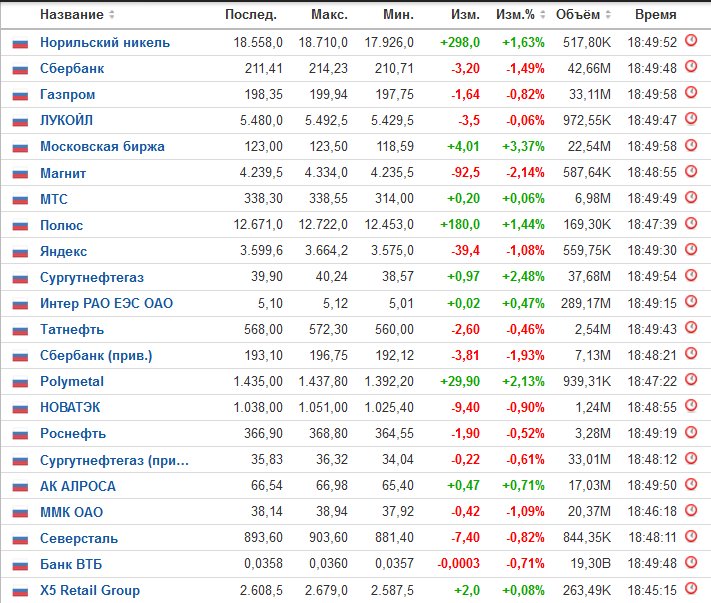Click the Время column header
The height and width of the screenshot is (603, 711).
(x=655, y=15)
